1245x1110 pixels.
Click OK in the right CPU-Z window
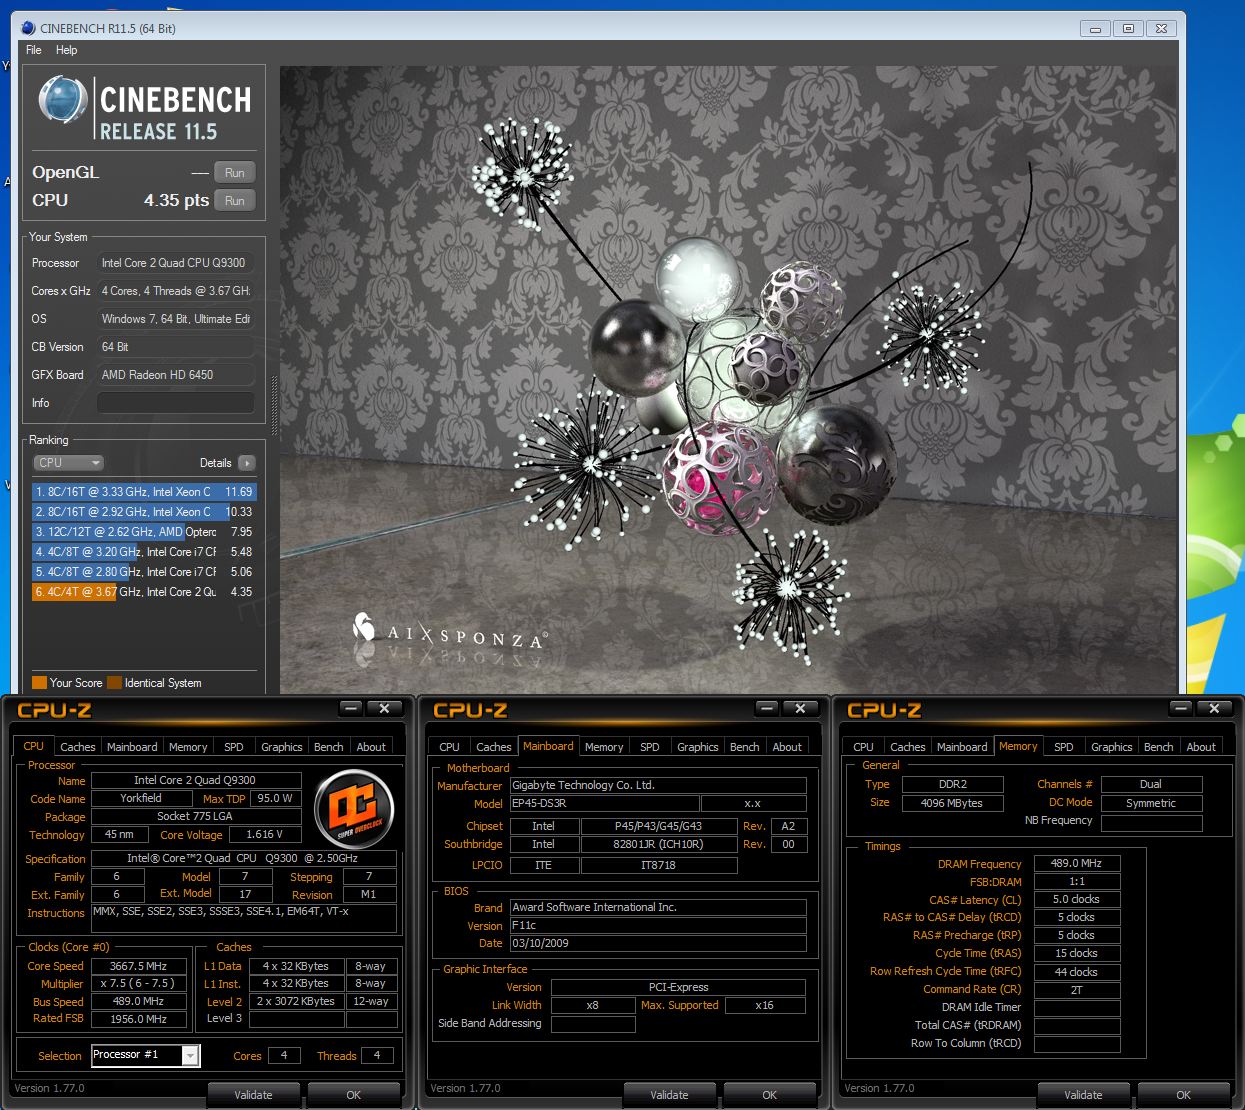pyautogui.click(x=1183, y=1095)
